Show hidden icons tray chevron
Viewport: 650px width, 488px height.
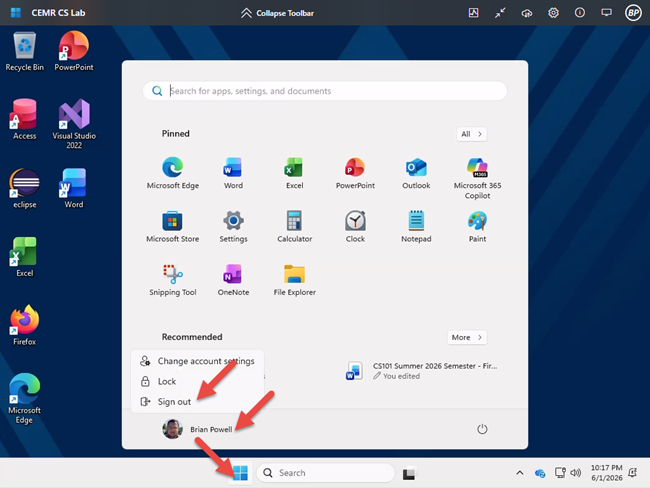coord(519,473)
